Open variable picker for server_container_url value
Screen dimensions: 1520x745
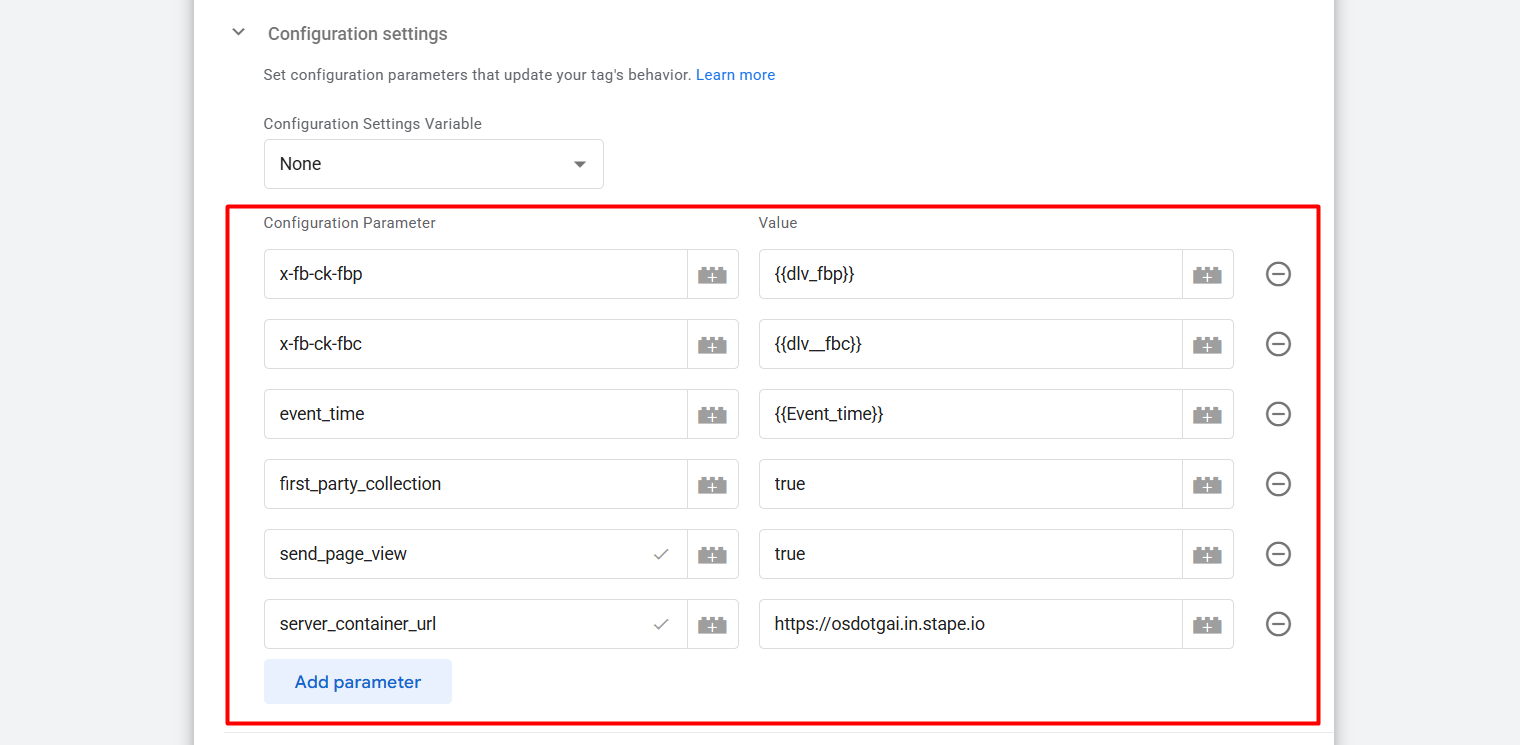tap(1207, 624)
